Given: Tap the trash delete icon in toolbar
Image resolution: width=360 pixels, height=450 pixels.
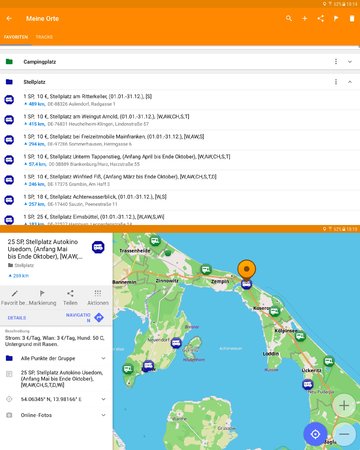Looking at the screenshot, I should pyautogui.click(x=352, y=19).
